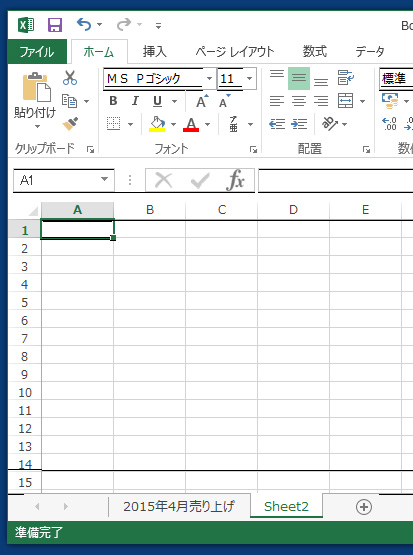The width and height of the screenshot is (413, 555).
Task: Click the Increase Font Size icon
Action: (202, 101)
